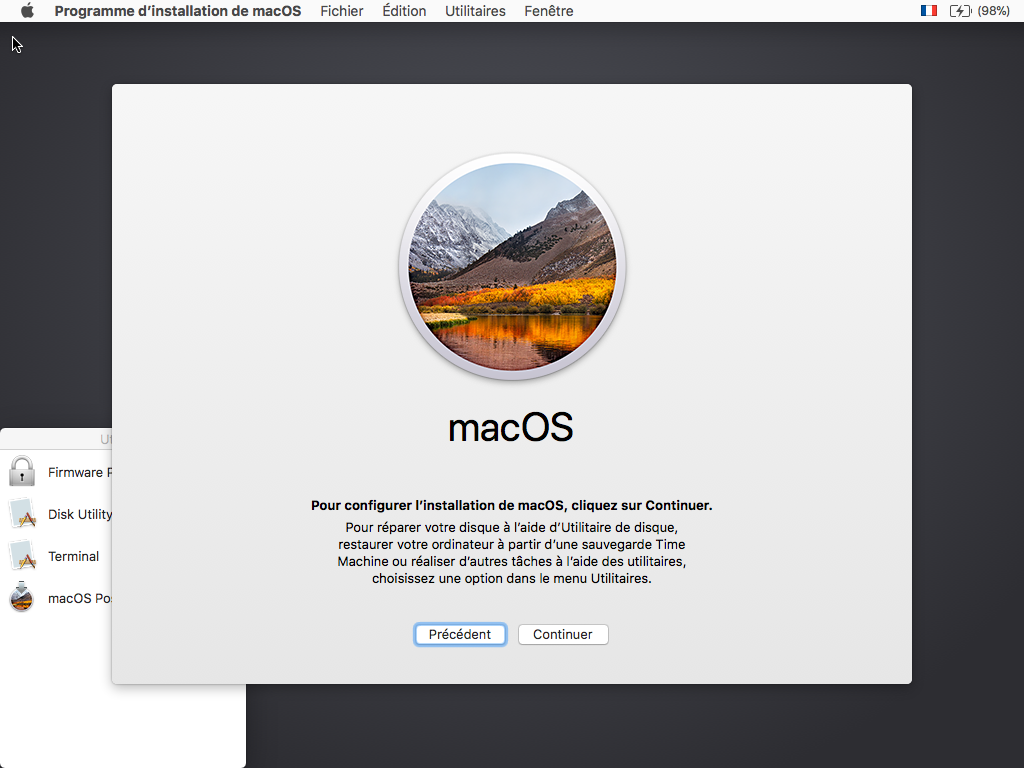Viewport: 1024px width, 768px height.
Task: Select the Terminal label in utilities list
Action: click(x=74, y=556)
